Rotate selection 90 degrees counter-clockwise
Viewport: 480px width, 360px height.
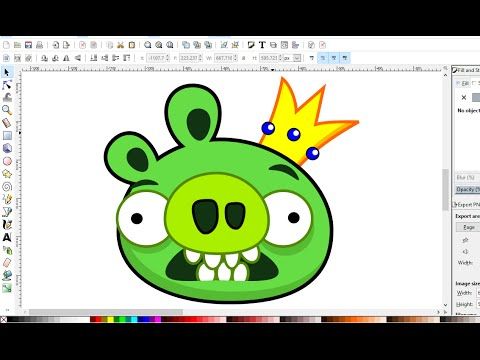click(x=44, y=58)
